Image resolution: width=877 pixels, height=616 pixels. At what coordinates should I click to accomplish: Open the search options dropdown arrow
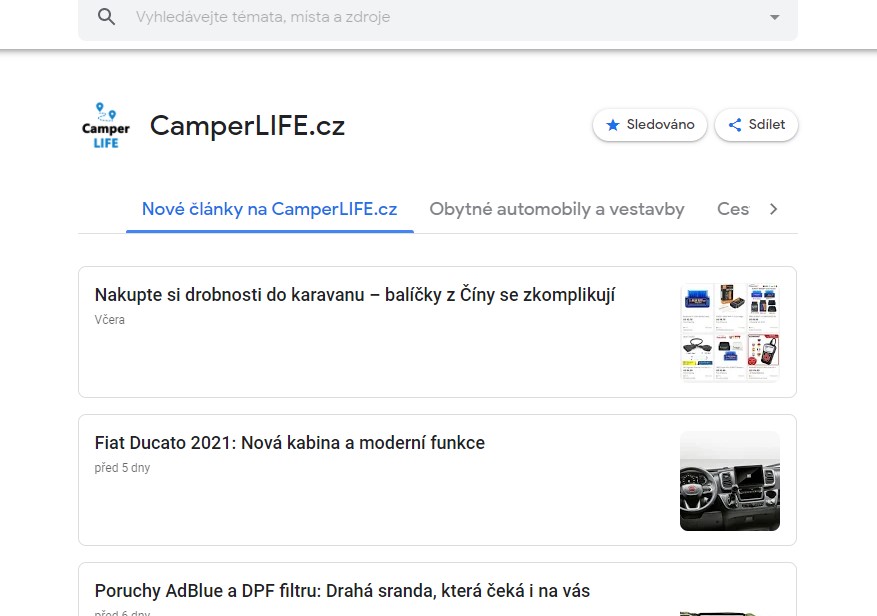click(x=775, y=17)
